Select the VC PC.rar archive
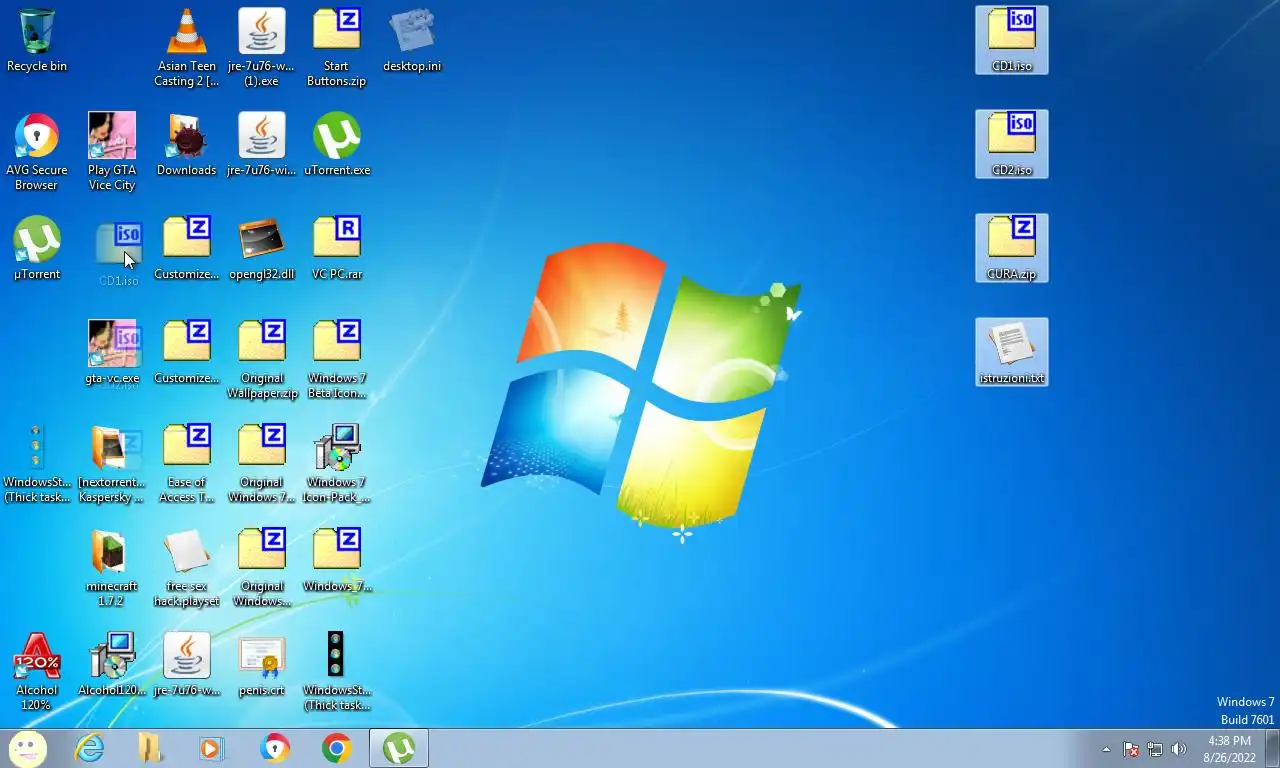Image resolution: width=1280 pixels, height=768 pixels. tap(337, 248)
